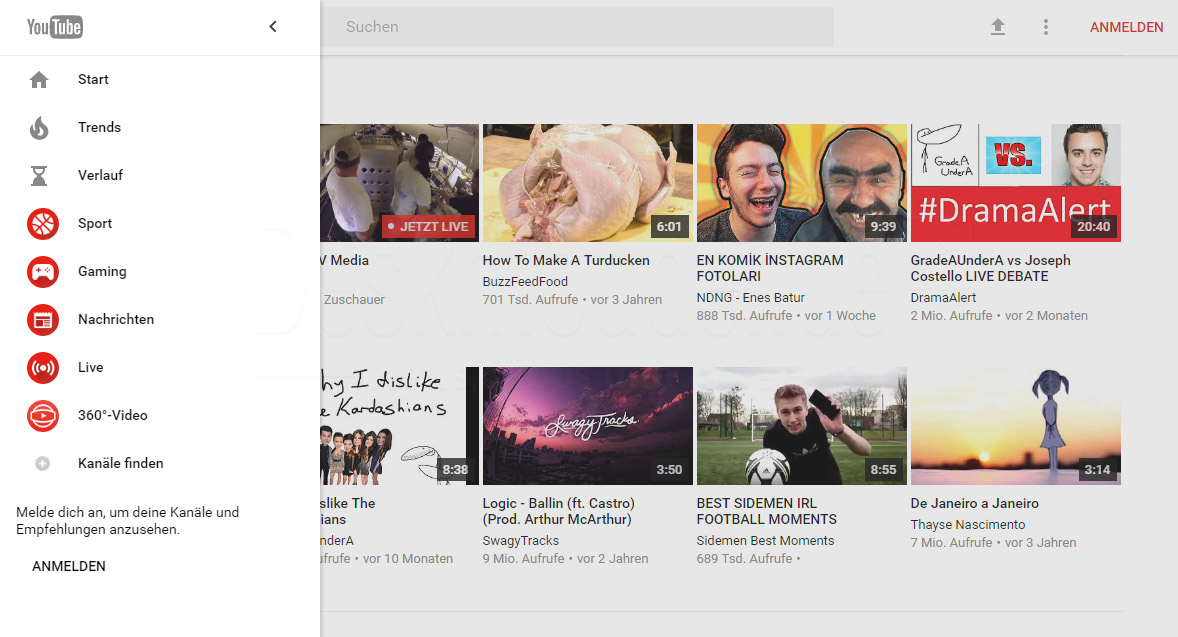Click ANMELDEN button in the sidebar
Viewport: 1178px width, 637px height.
tap(69, 566)
